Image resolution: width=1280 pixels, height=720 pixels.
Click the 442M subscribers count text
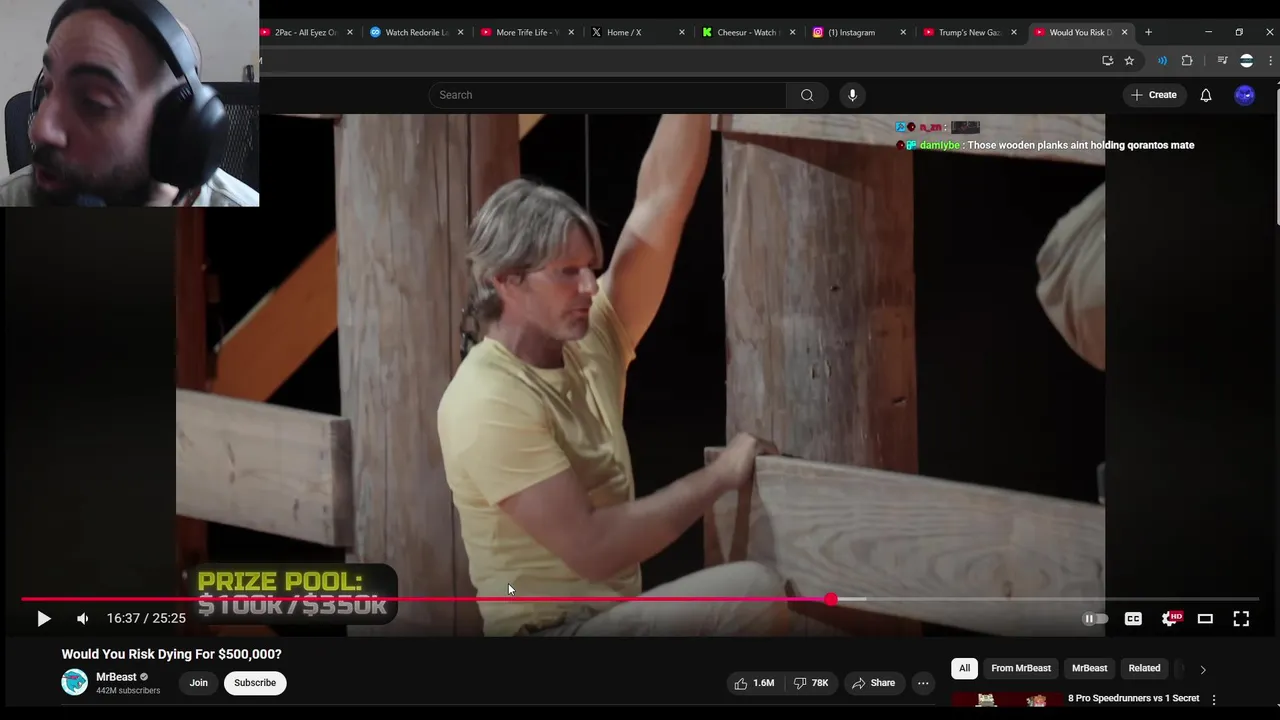[x=128, y=691]
